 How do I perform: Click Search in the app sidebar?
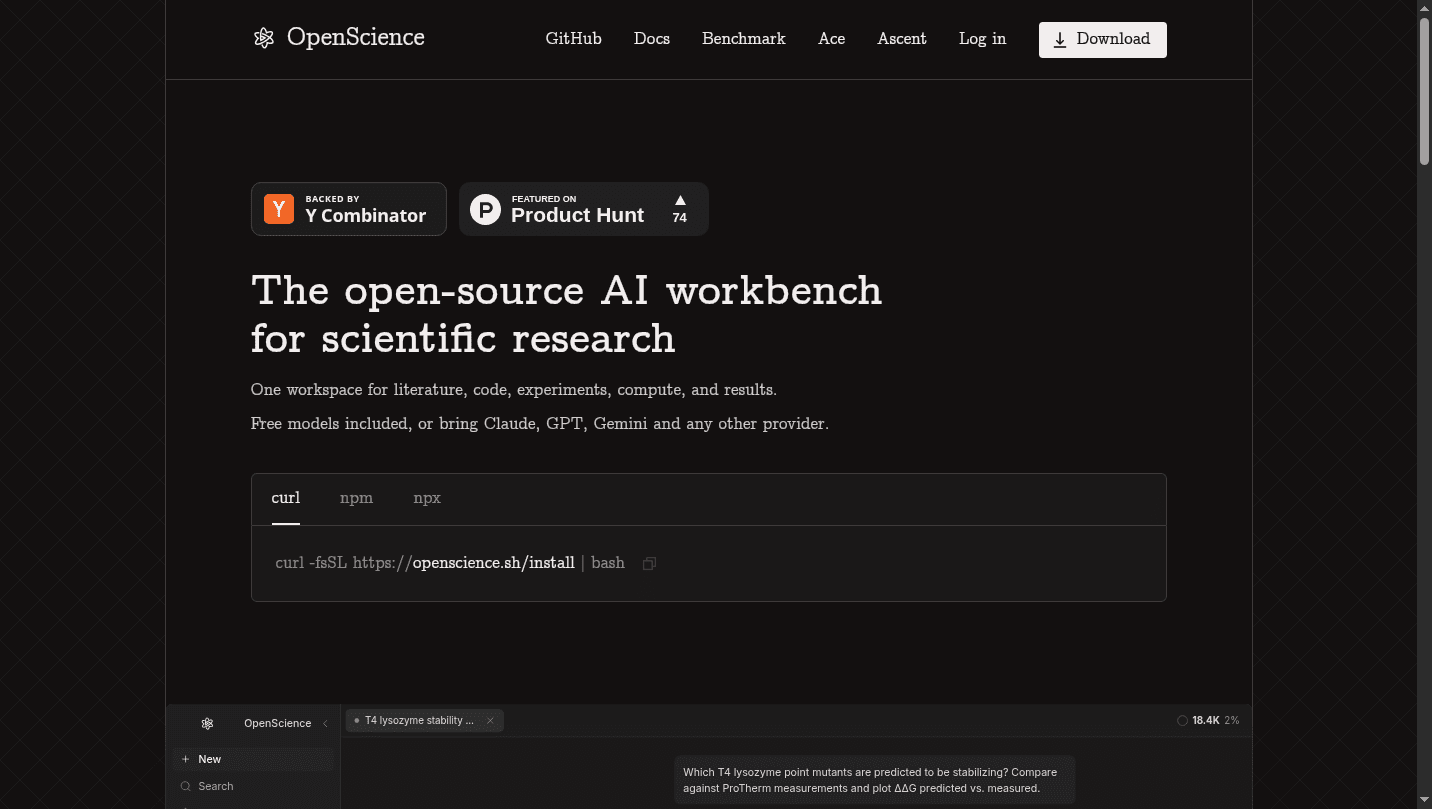(x=253, y=786)
